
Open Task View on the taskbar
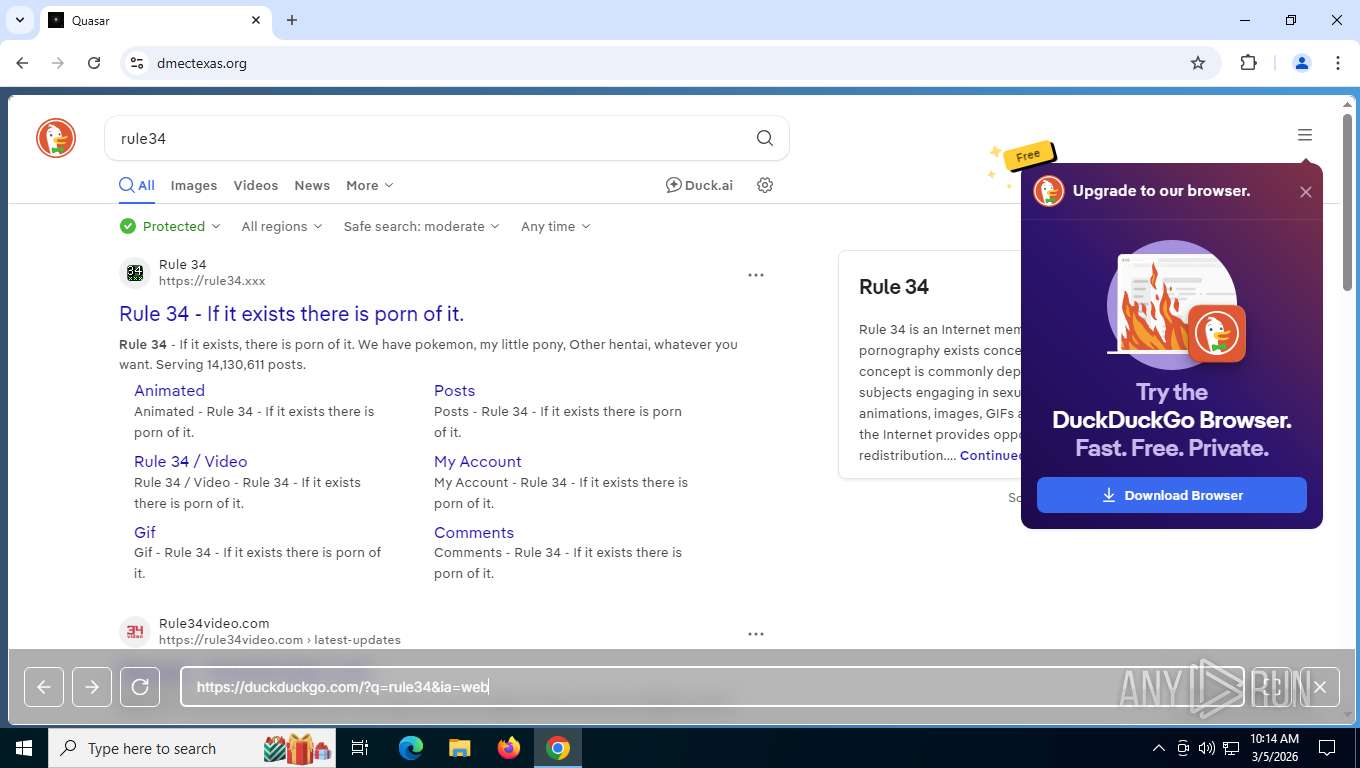361,748
